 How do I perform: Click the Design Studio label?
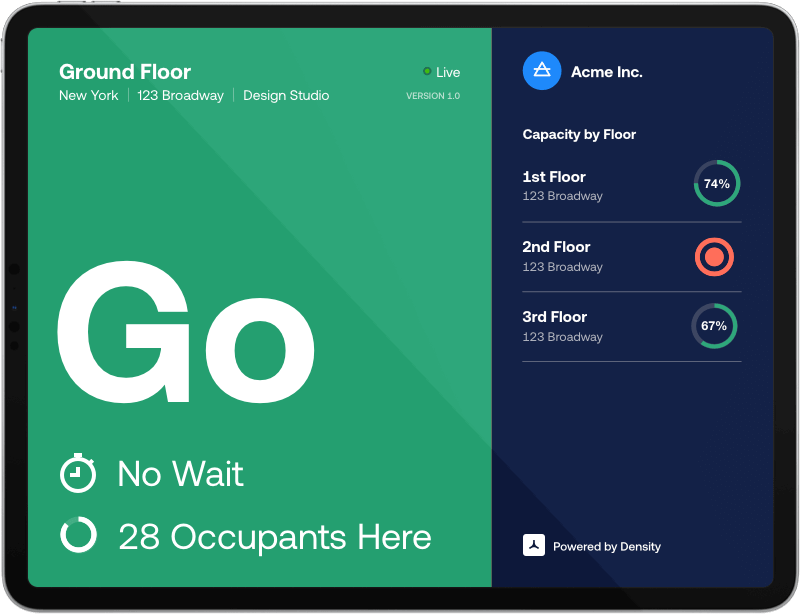pos(286,95)
